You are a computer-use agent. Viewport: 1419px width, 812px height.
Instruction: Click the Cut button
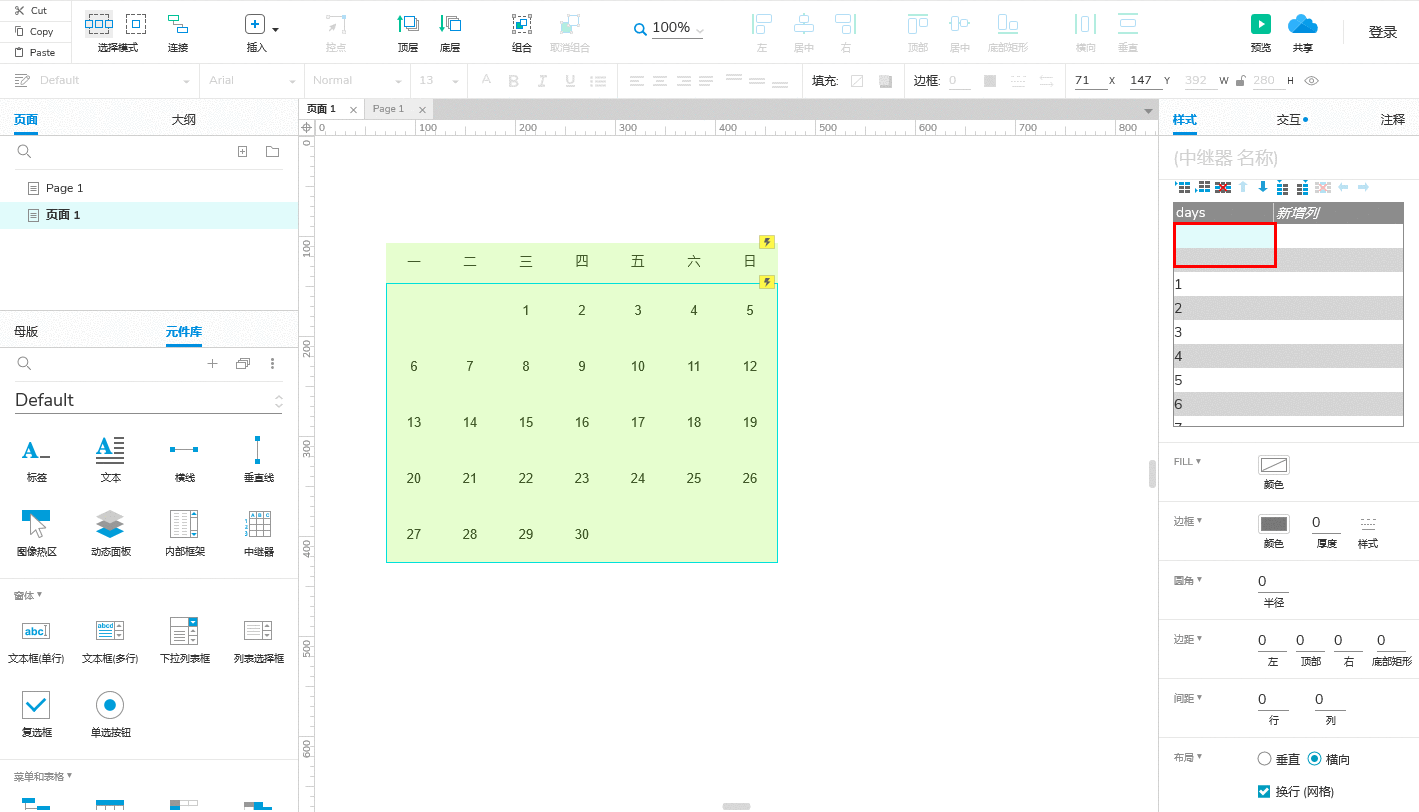tap(33, 10)
